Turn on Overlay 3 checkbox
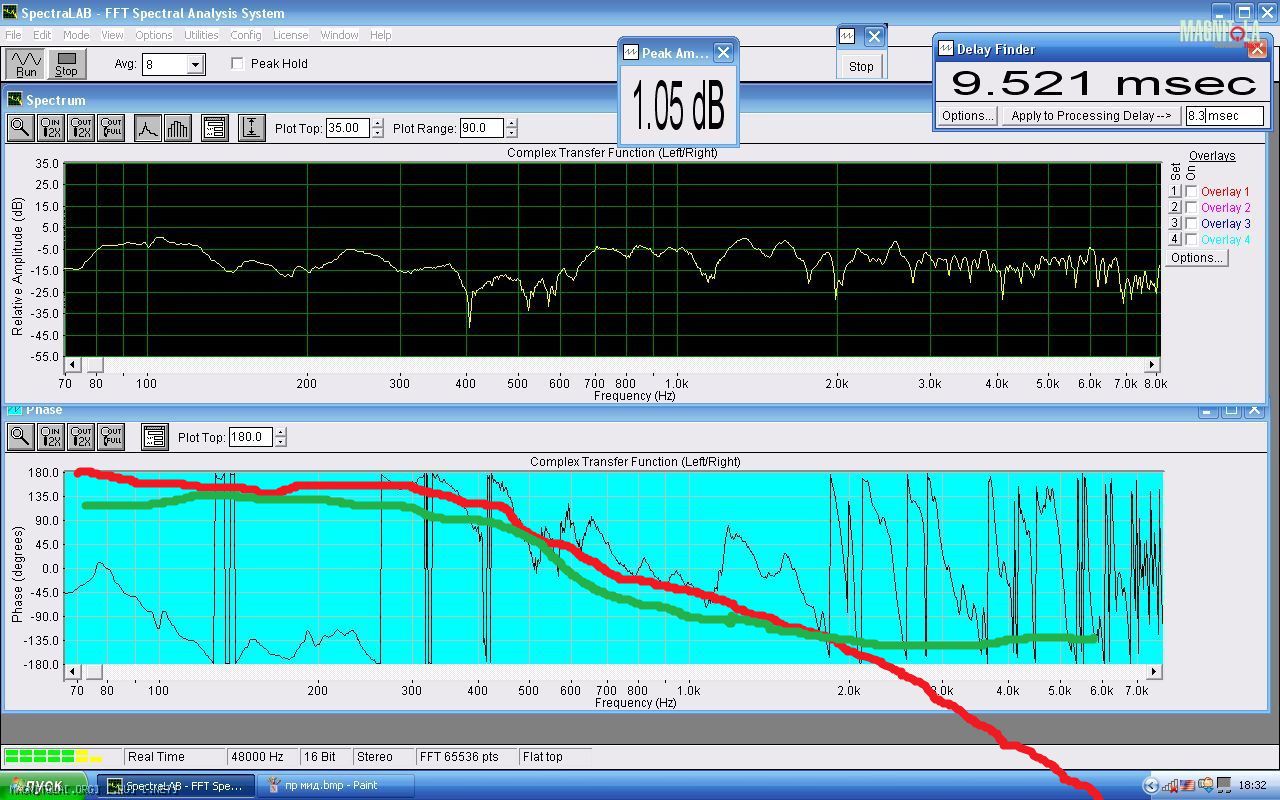The height and width of the screenshot is (800, 1280). tap(1191, 224)
